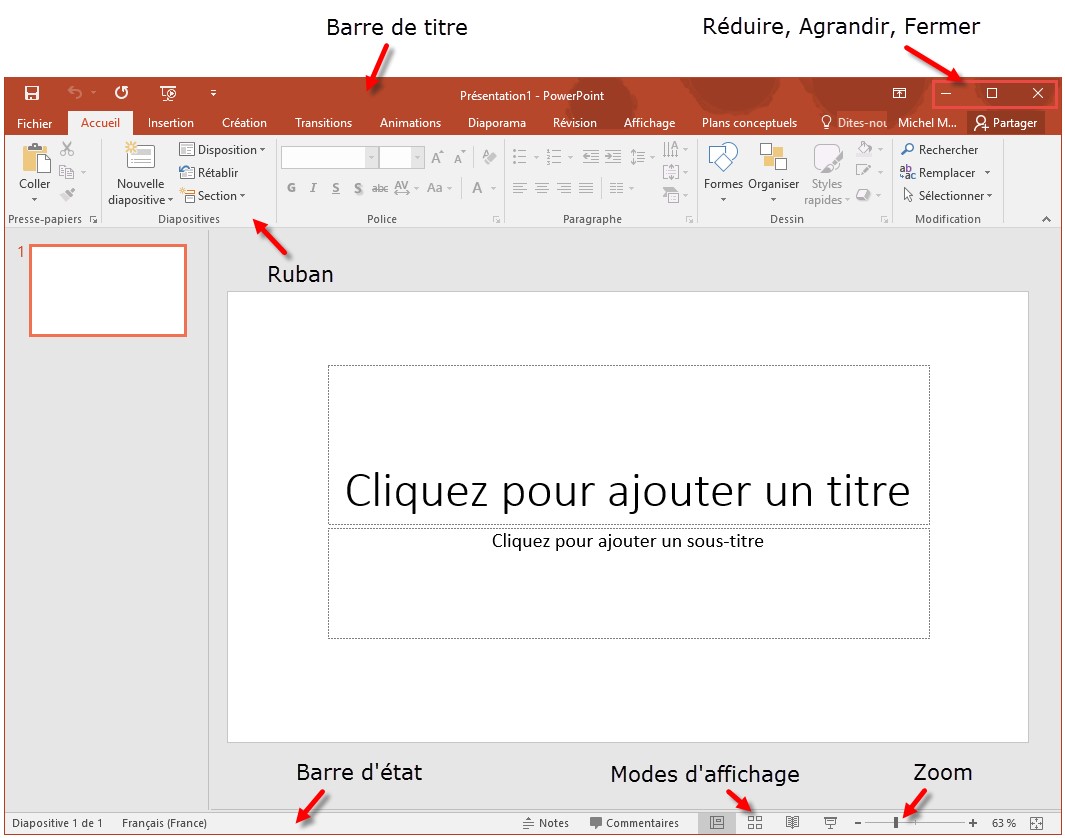This screenshot has width=1065, height=838.
Task: Click the fit slide to window icon
Action: (1036, 822)
